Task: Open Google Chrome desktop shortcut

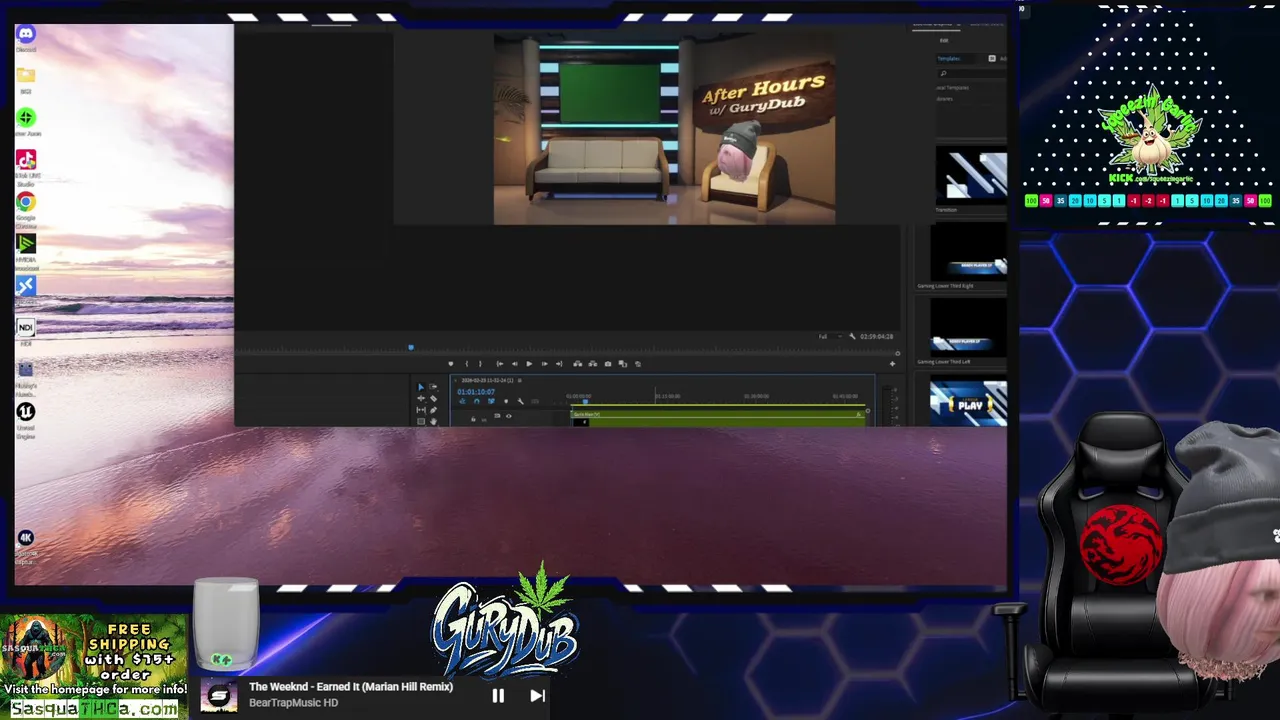Action: (x=26, y=202)
